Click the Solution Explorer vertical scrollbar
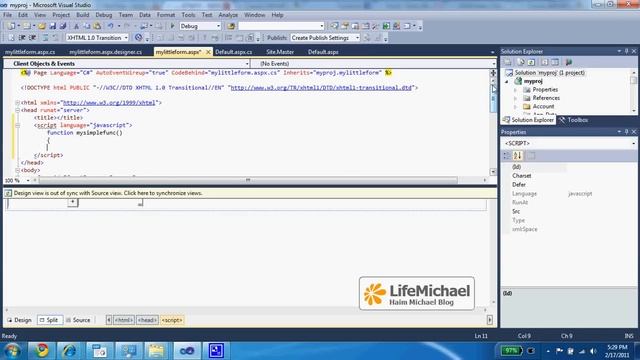The height and width of the screenshot is (360, 640). (x=633, y=91)
